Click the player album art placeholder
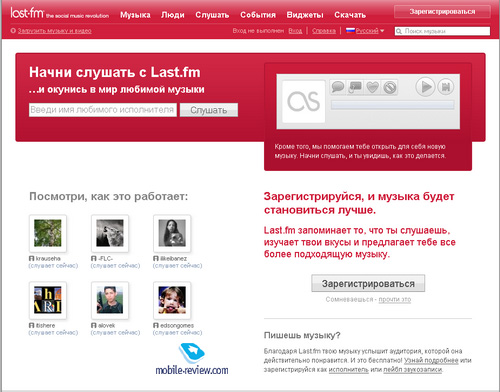 (304, 101)
